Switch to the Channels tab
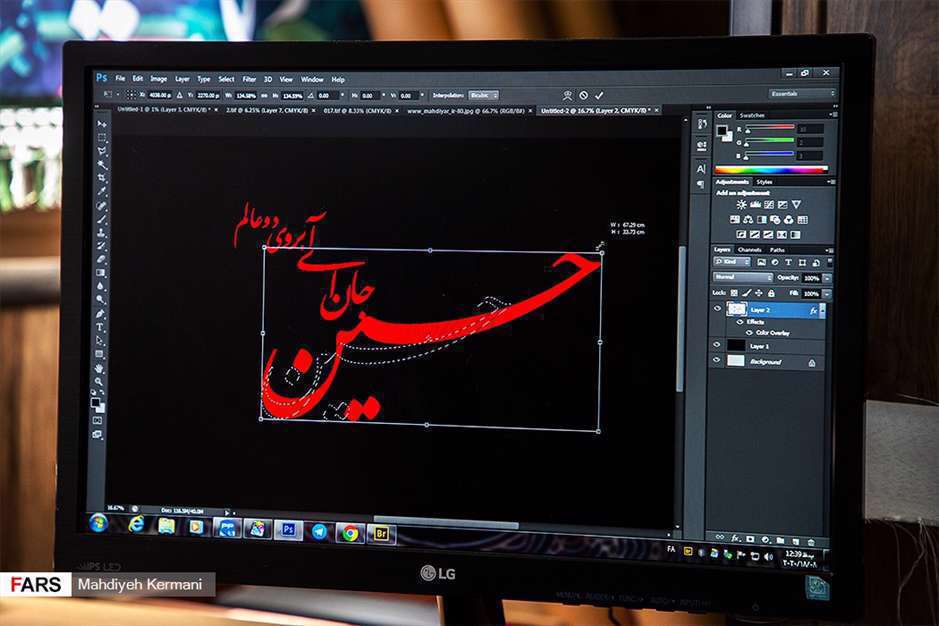The height and width of the screenshot is (626, 939). [751, 248]
